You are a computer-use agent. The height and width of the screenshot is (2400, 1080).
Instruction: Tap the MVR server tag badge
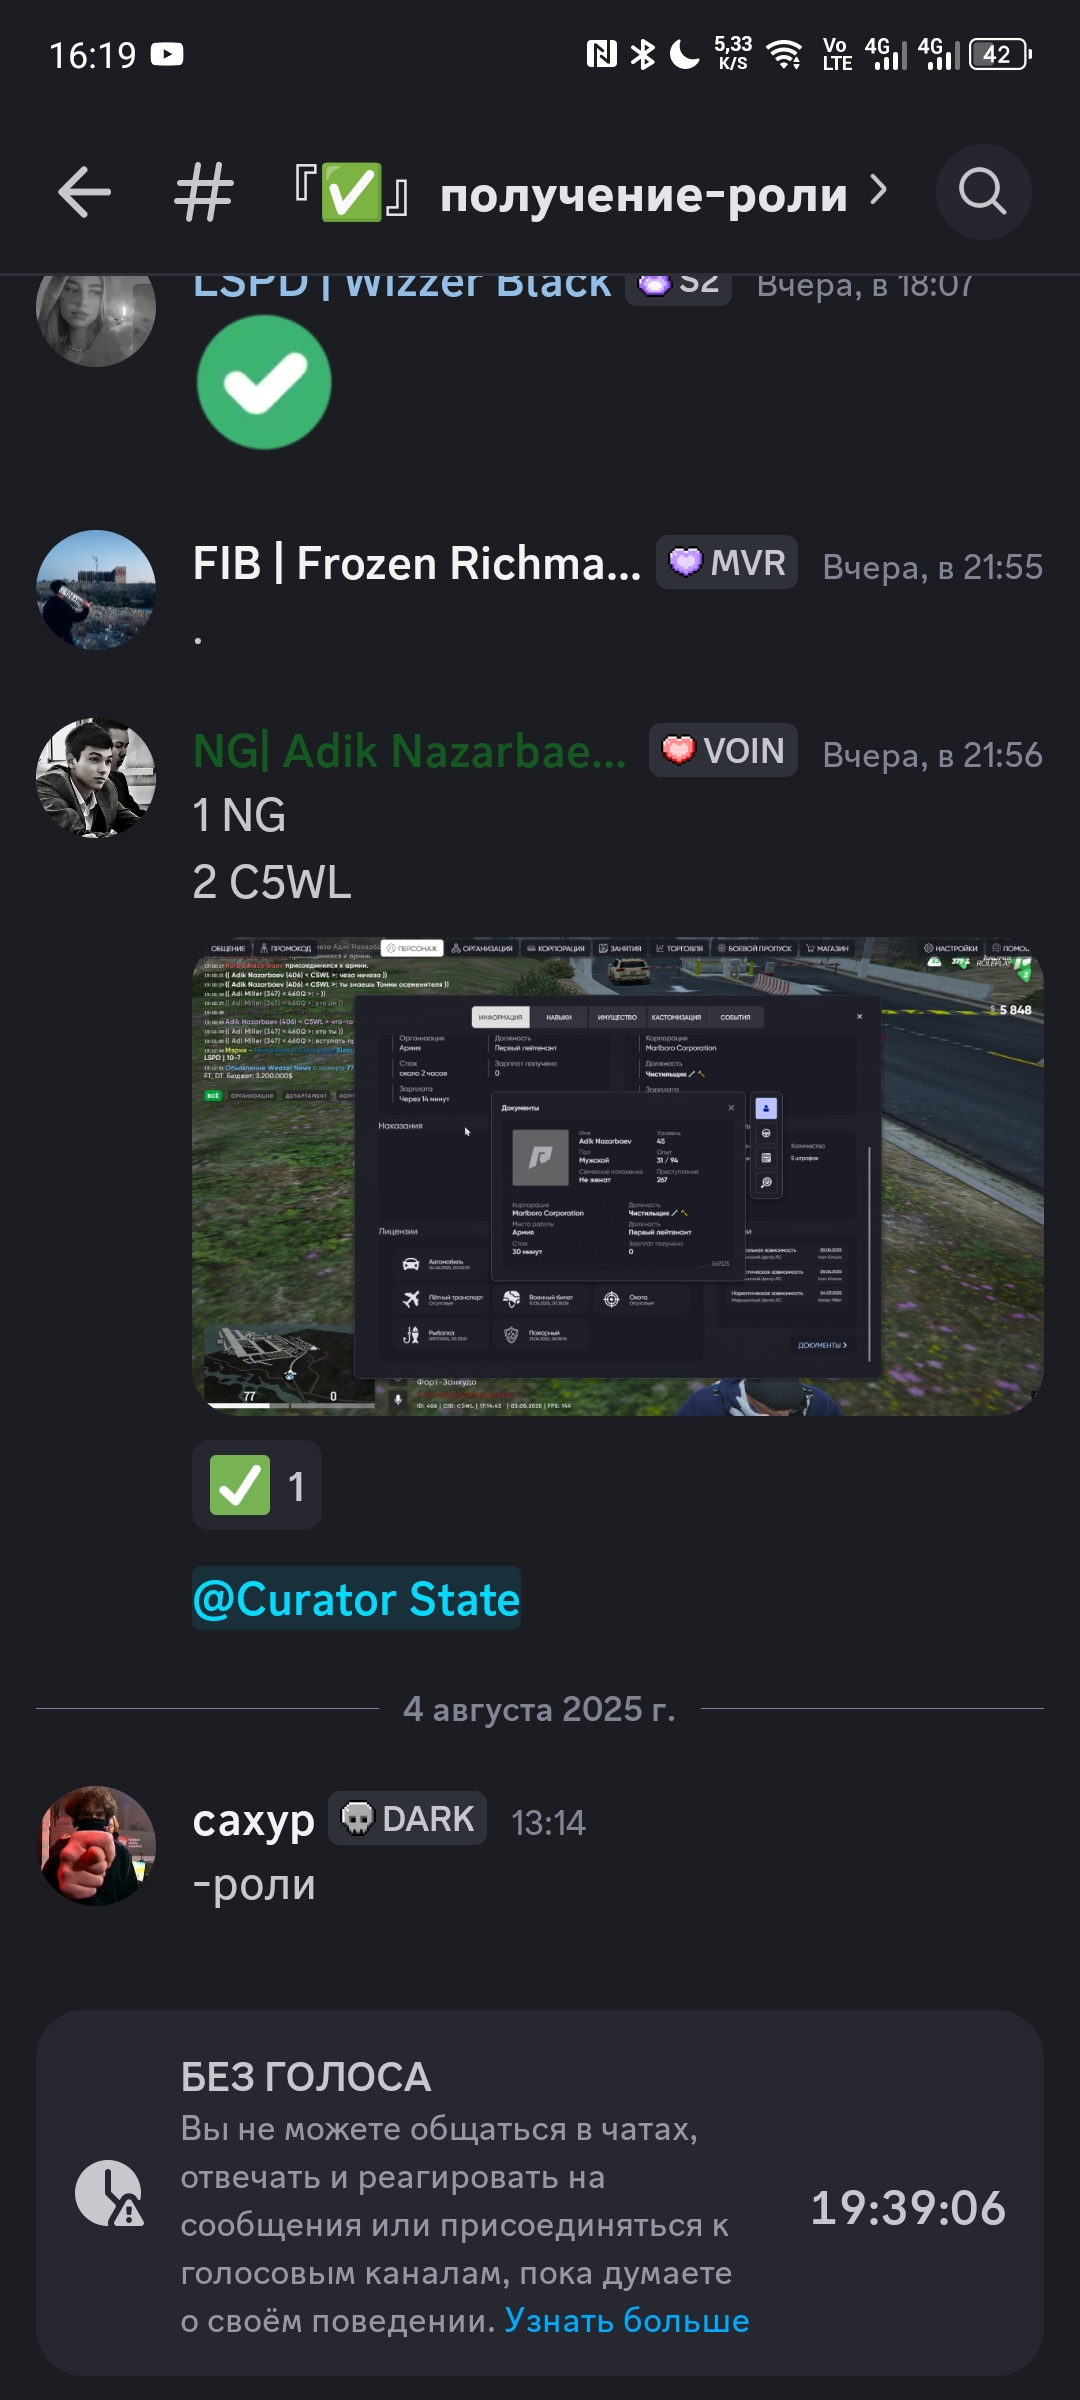(727, 563)
